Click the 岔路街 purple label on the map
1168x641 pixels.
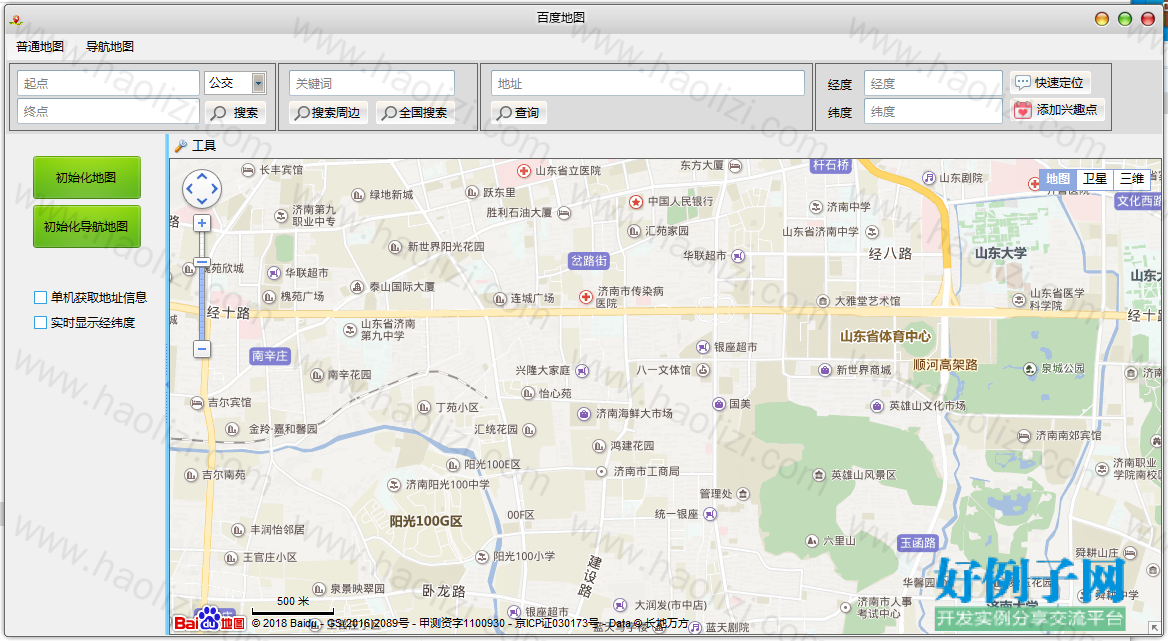point(589,261)
